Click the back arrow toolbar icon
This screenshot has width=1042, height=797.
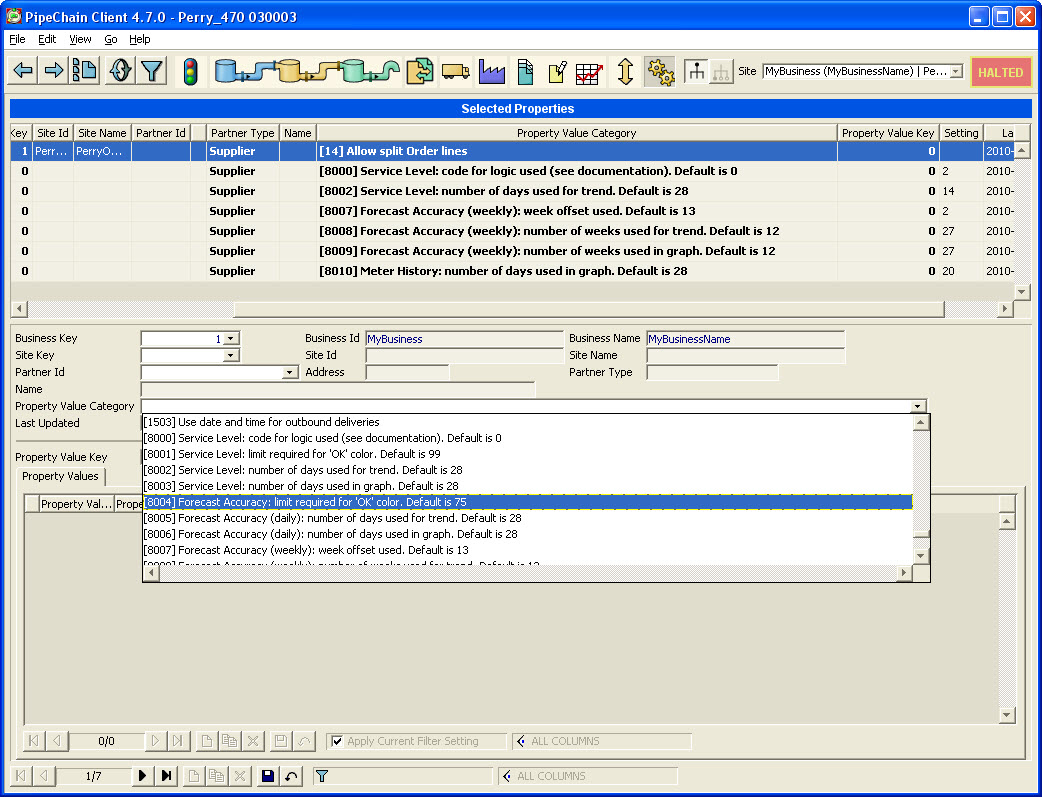point(24,71)
